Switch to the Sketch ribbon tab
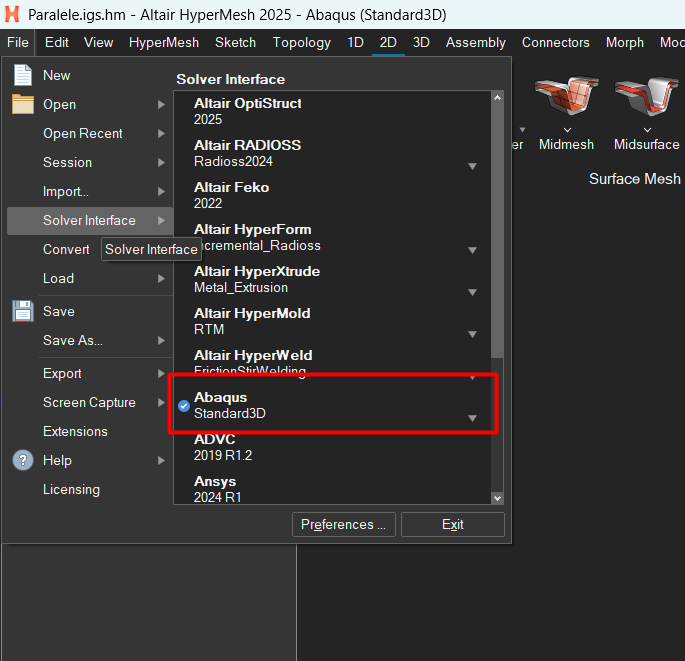Screen dimensions: 685x661 (235, 42)
